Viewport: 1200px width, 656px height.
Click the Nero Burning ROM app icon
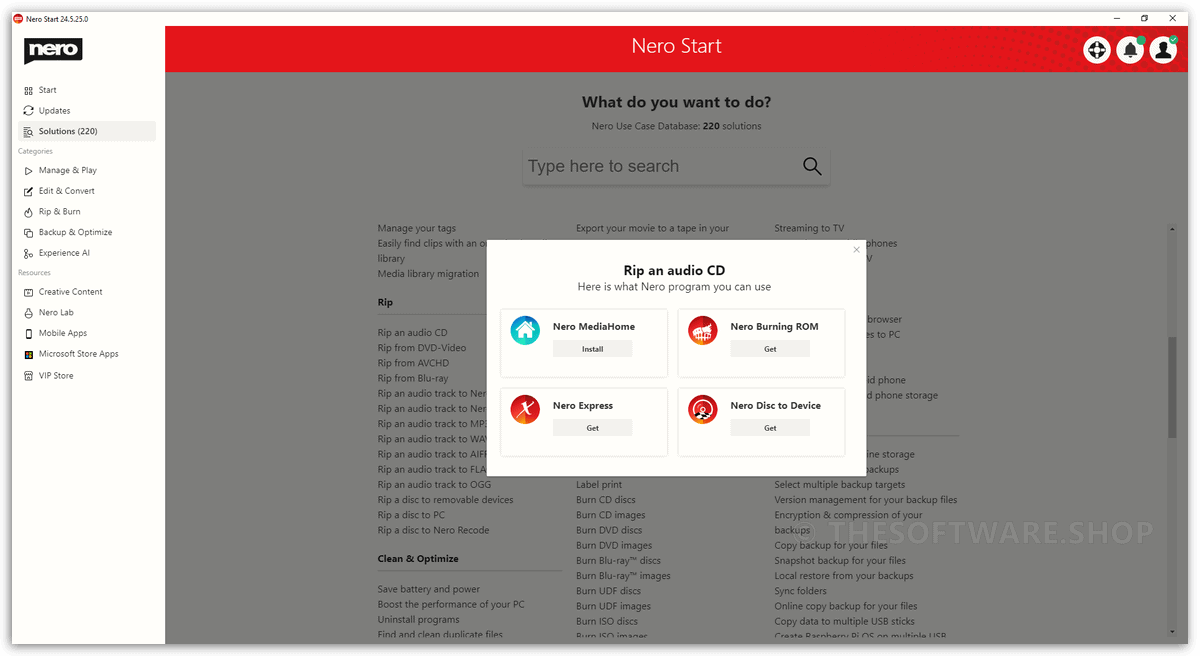tap(703, 330)
